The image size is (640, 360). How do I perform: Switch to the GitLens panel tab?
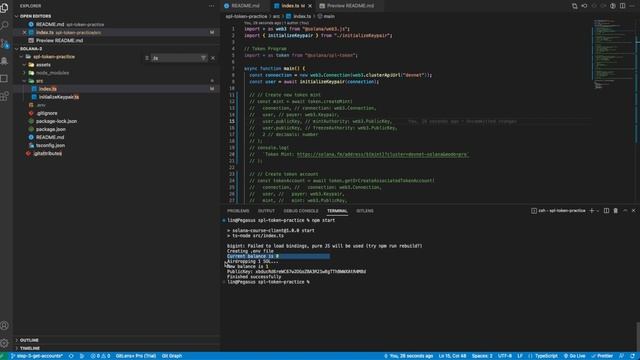tap(364, 211)
